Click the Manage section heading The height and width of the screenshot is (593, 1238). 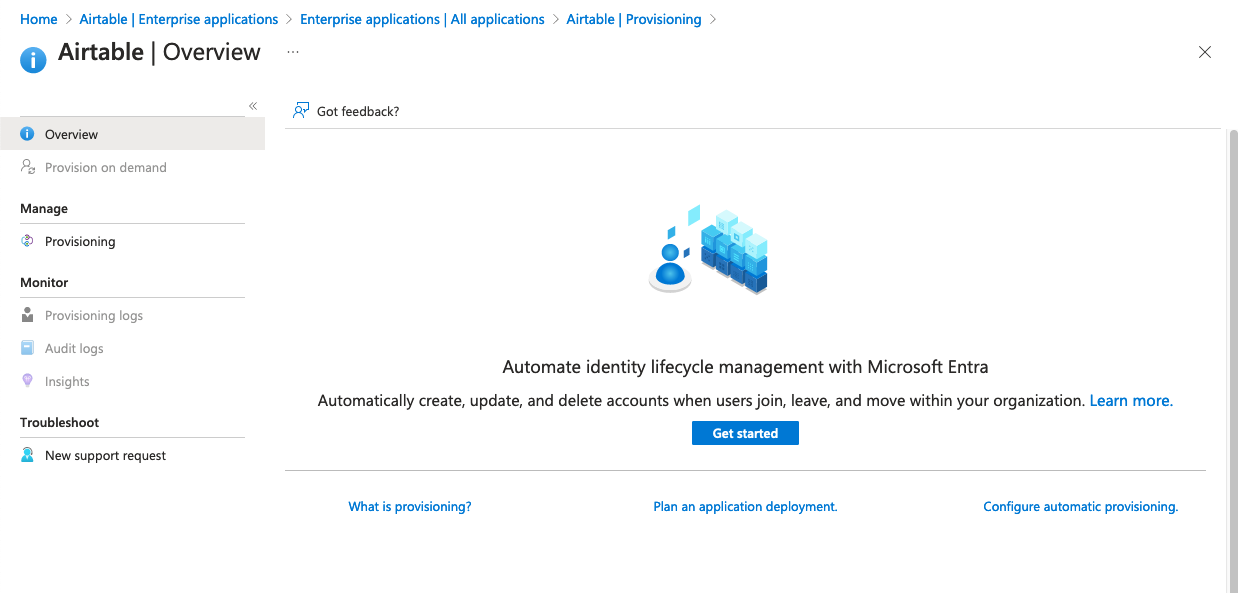point(44,208)
